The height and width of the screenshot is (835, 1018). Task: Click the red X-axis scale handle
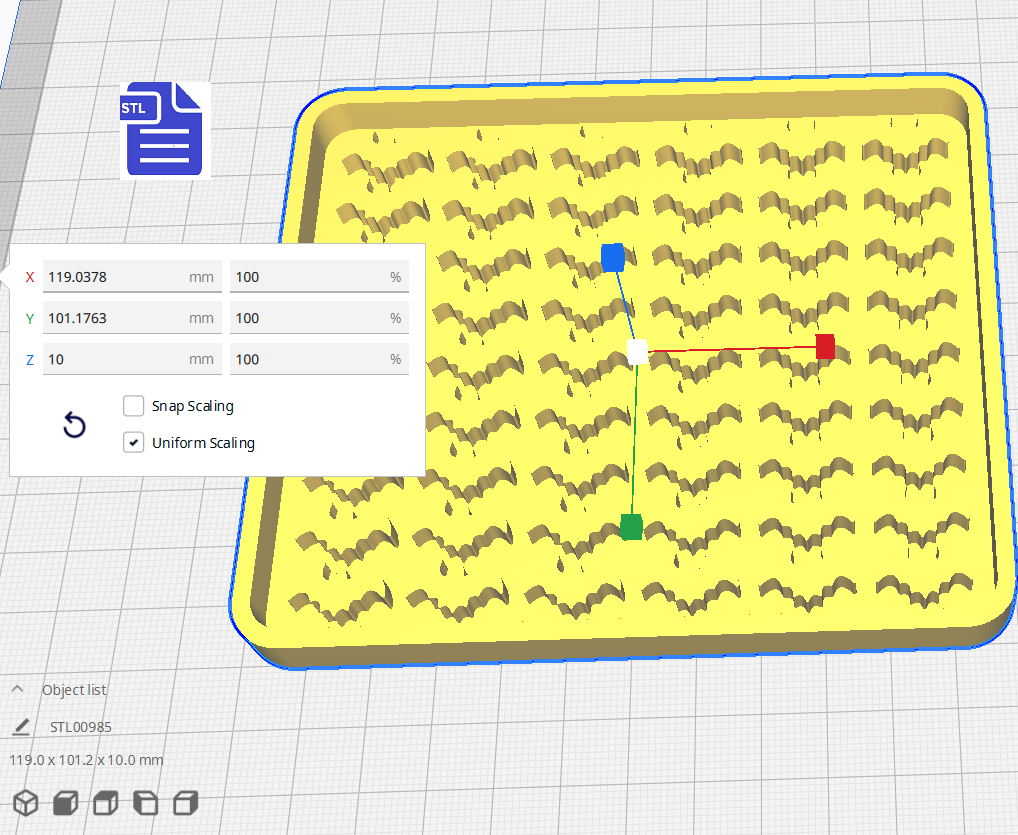click(825, 347)
